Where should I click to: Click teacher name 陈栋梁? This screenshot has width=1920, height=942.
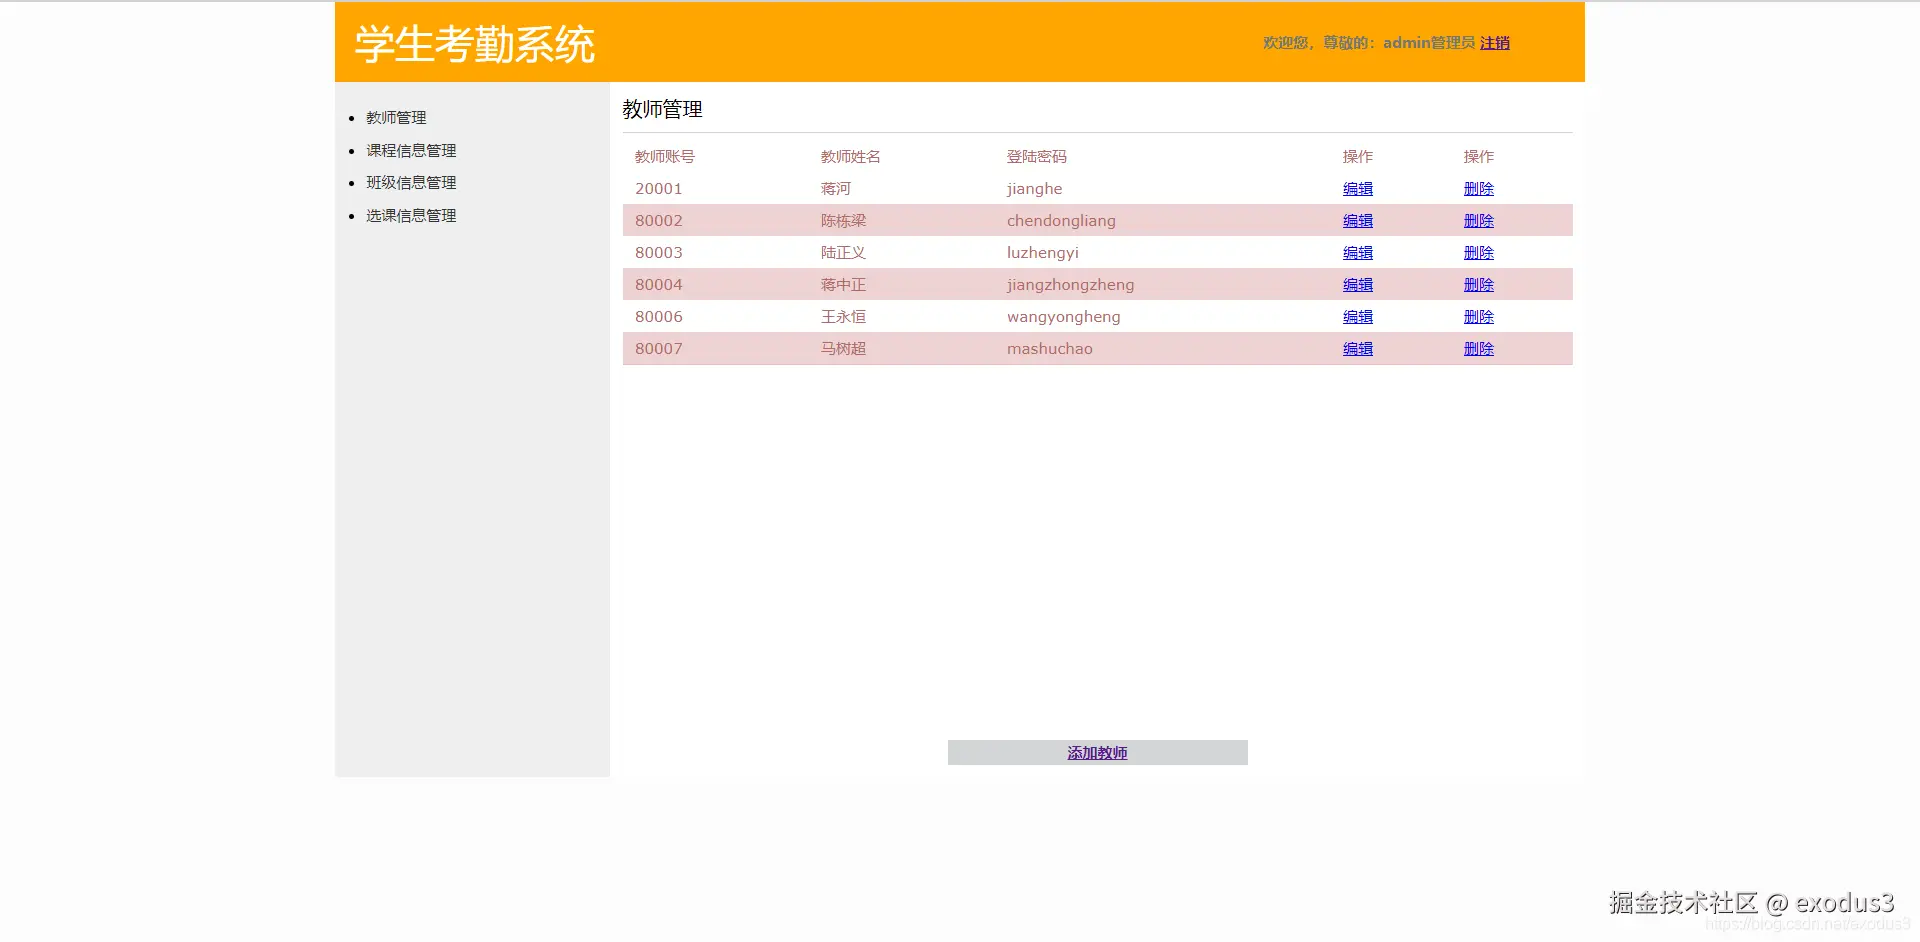[x=844, y=221]
